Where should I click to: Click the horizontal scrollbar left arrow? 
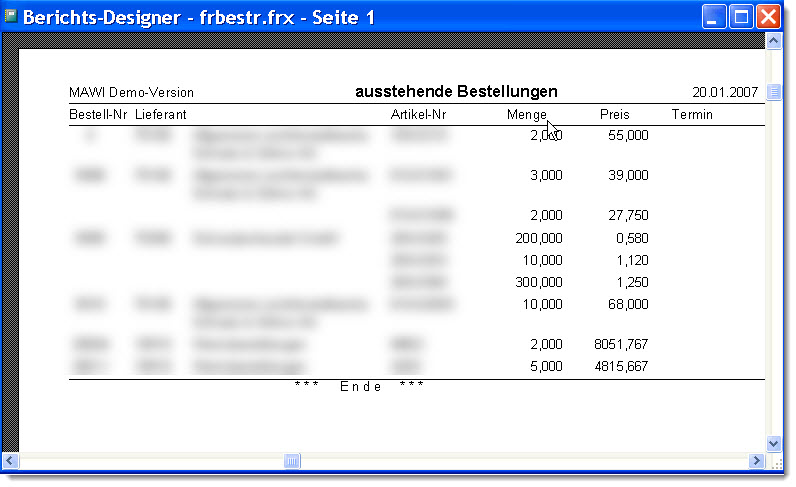[x=11, y=460]
